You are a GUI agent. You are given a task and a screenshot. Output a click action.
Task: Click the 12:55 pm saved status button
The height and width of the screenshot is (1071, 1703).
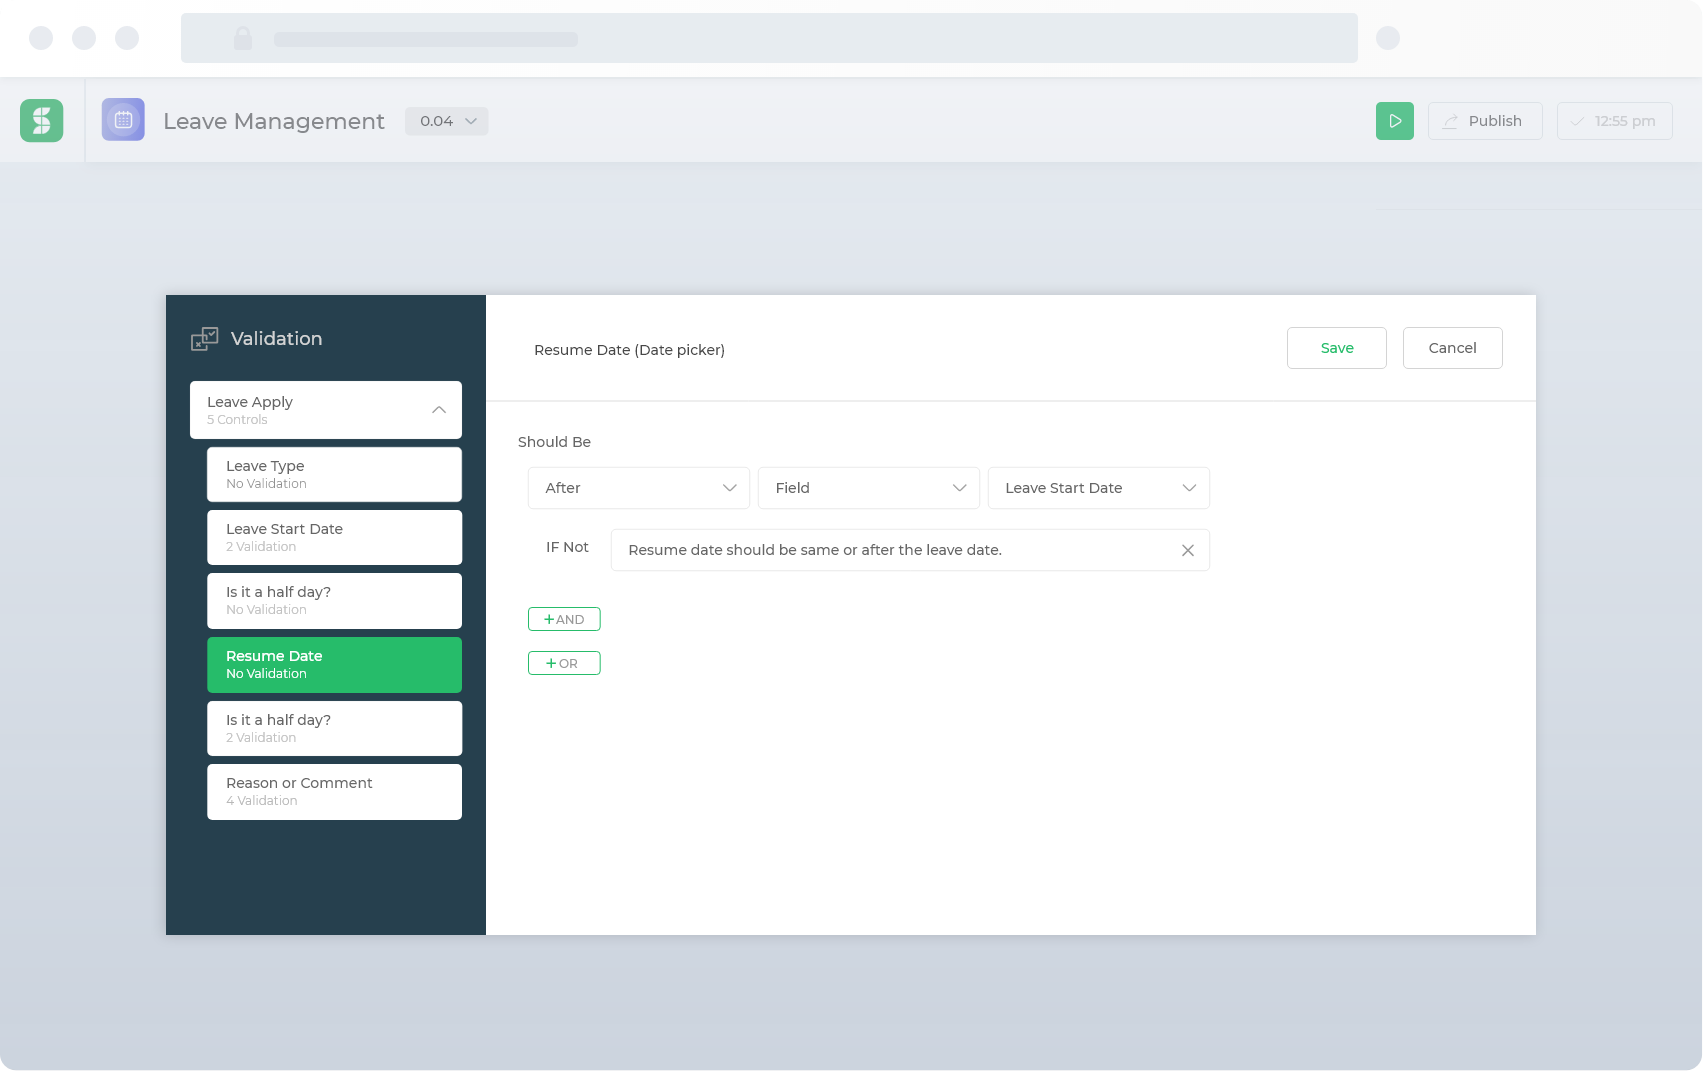pyautogui.click(x=1615, y=121)
